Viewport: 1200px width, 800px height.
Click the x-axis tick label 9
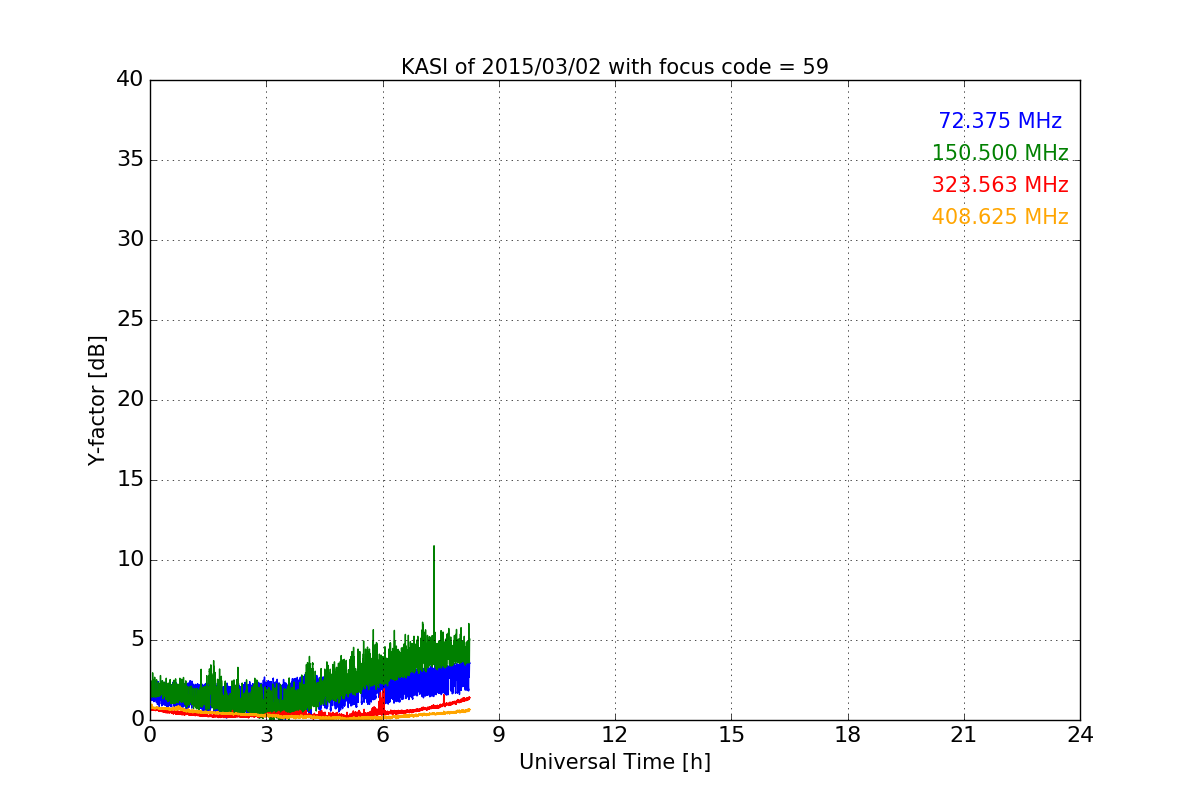pyautogui.click(x=498, y=734)
